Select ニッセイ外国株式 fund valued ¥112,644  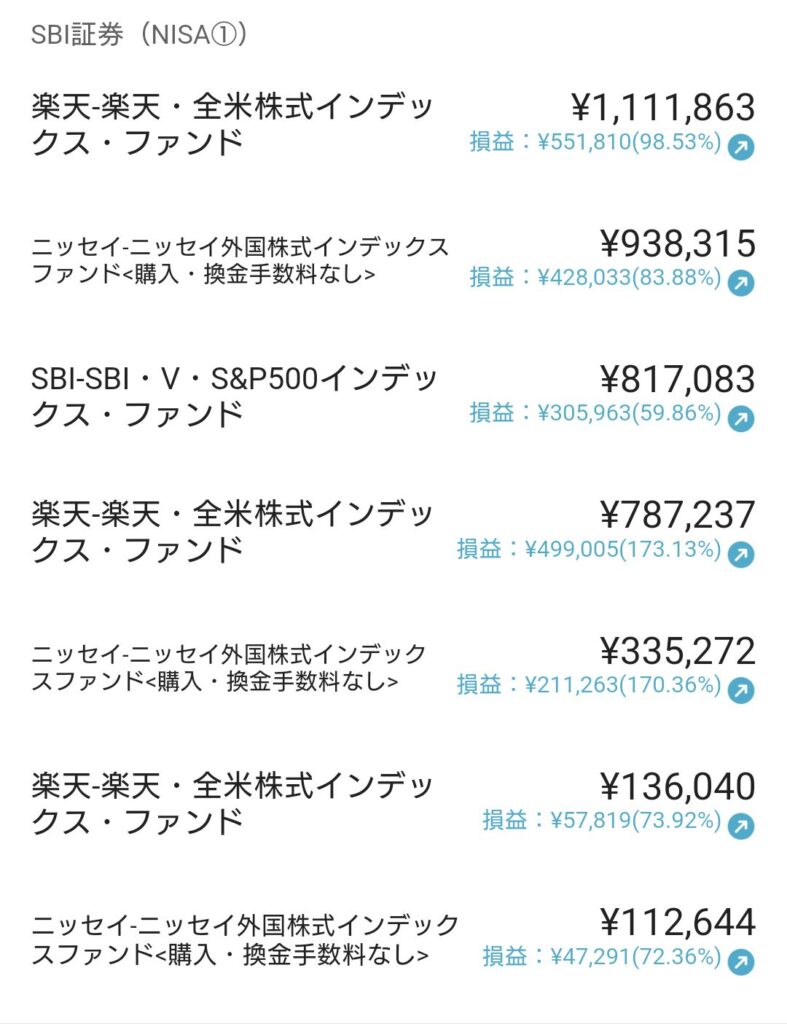tap(245, 940)
